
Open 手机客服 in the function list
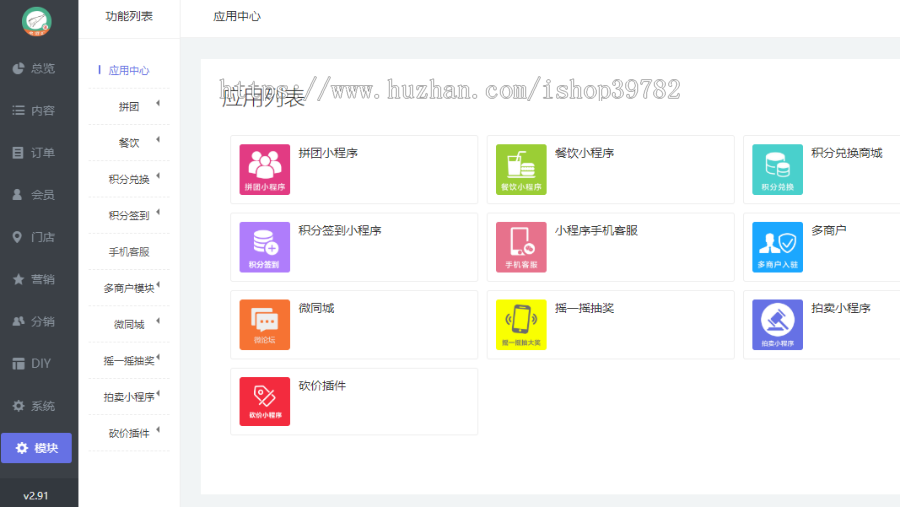click(129, 252)
